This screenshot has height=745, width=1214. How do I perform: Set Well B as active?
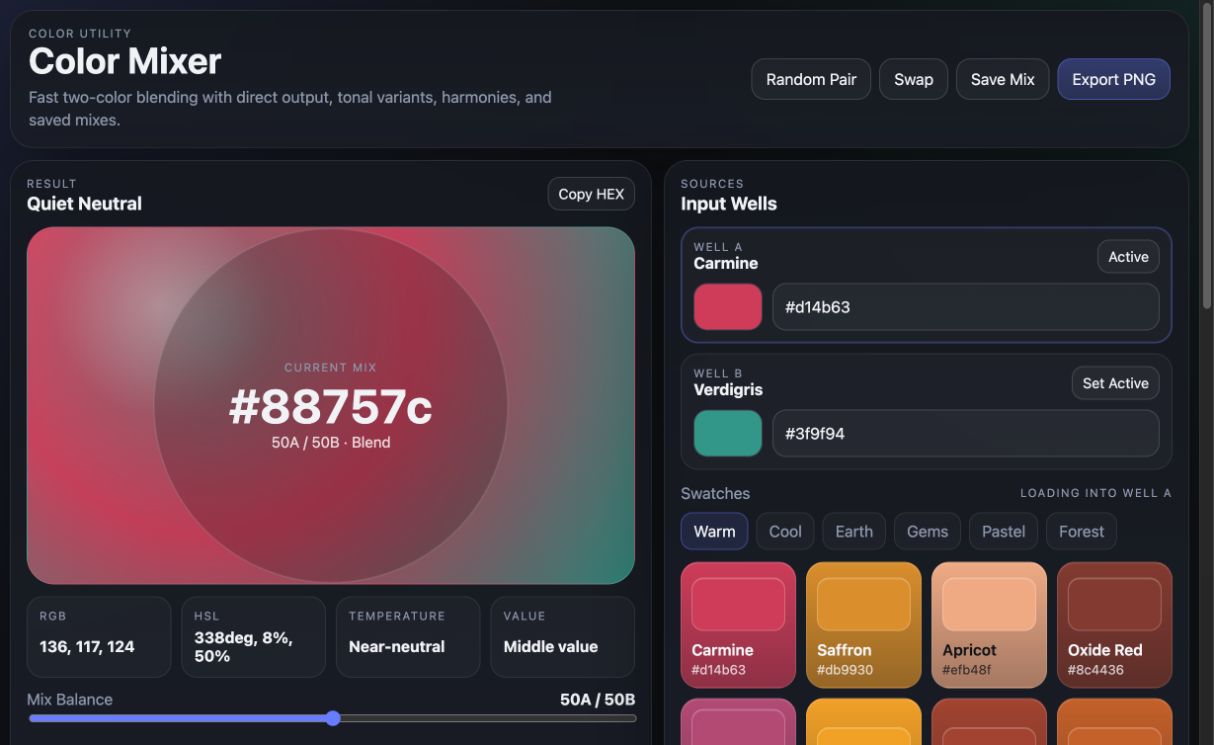point(1115,383)
